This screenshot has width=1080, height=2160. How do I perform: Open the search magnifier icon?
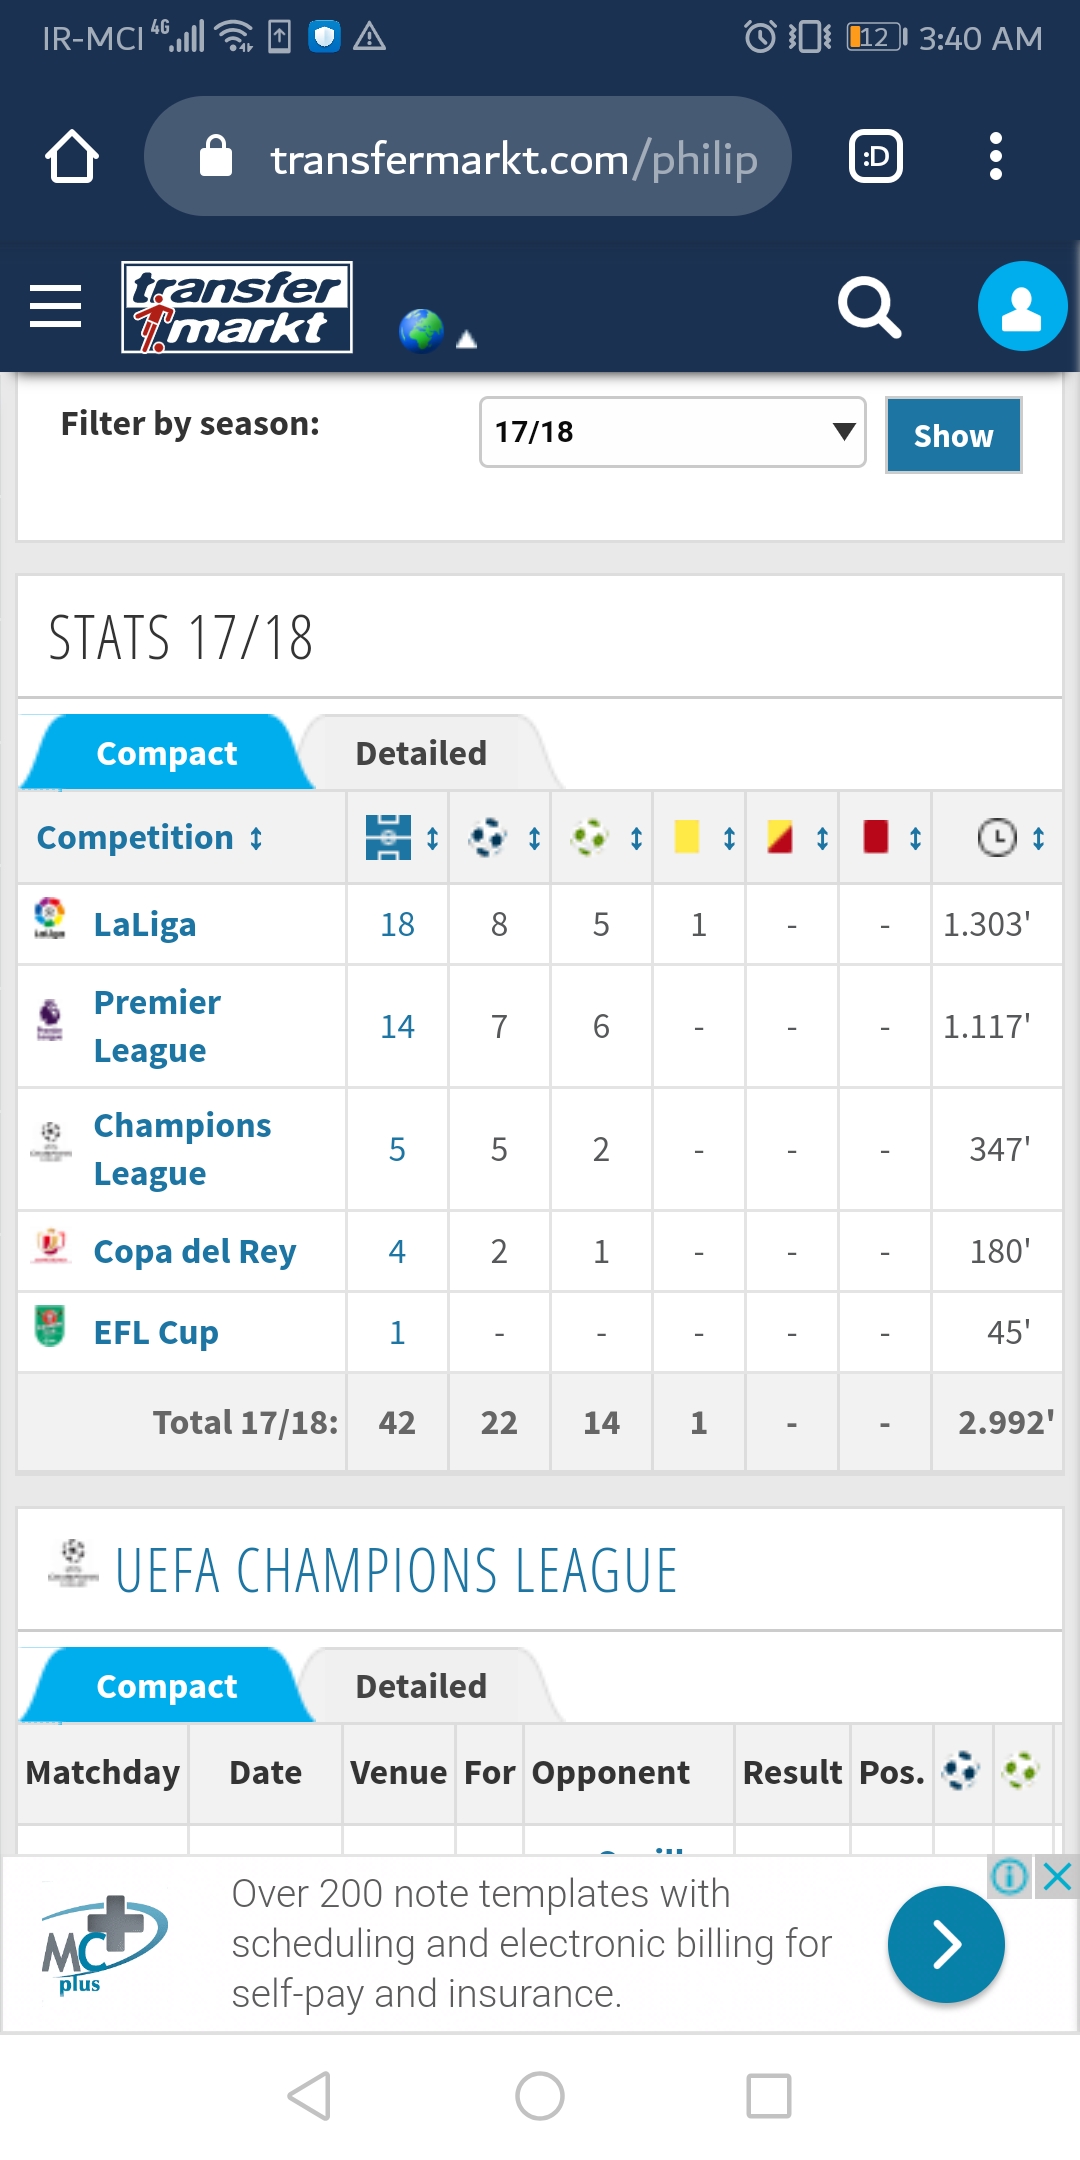coord(869,307)
